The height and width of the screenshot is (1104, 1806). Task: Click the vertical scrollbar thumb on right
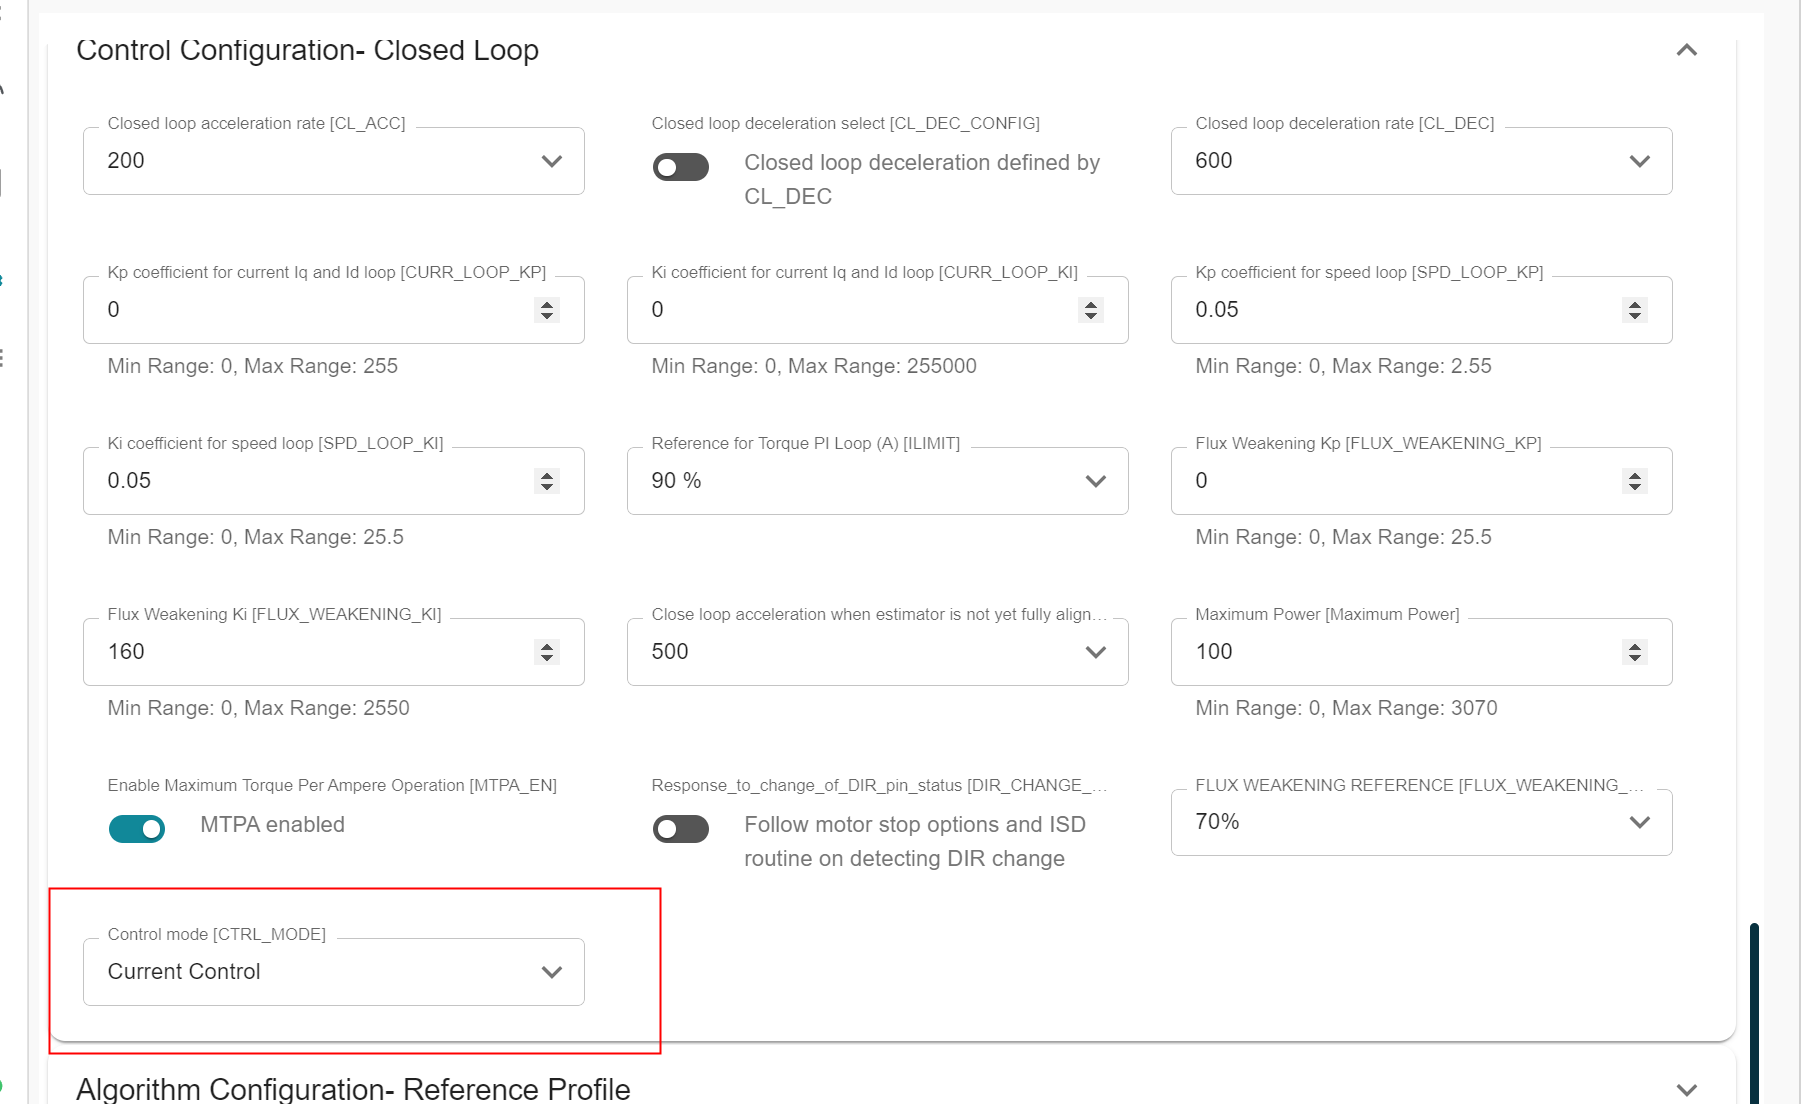(1754, 1010)
